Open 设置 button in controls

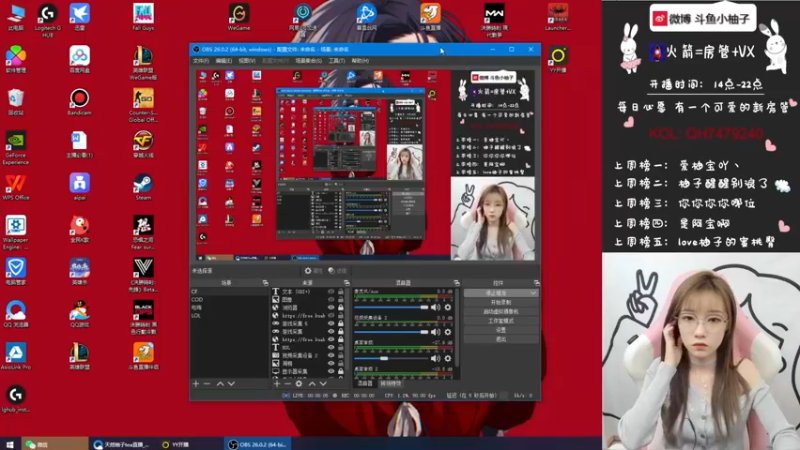point(501,330)
